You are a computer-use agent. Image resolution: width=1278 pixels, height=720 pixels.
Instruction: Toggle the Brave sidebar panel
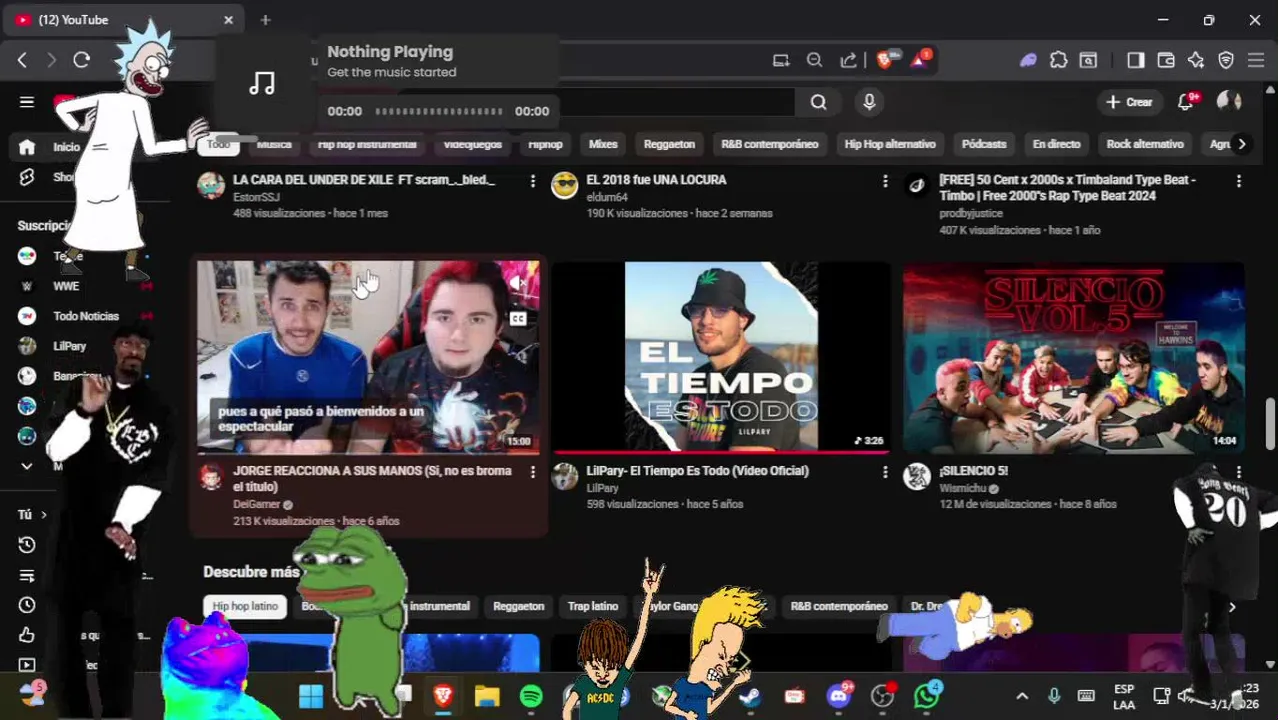pos(1135,60)
